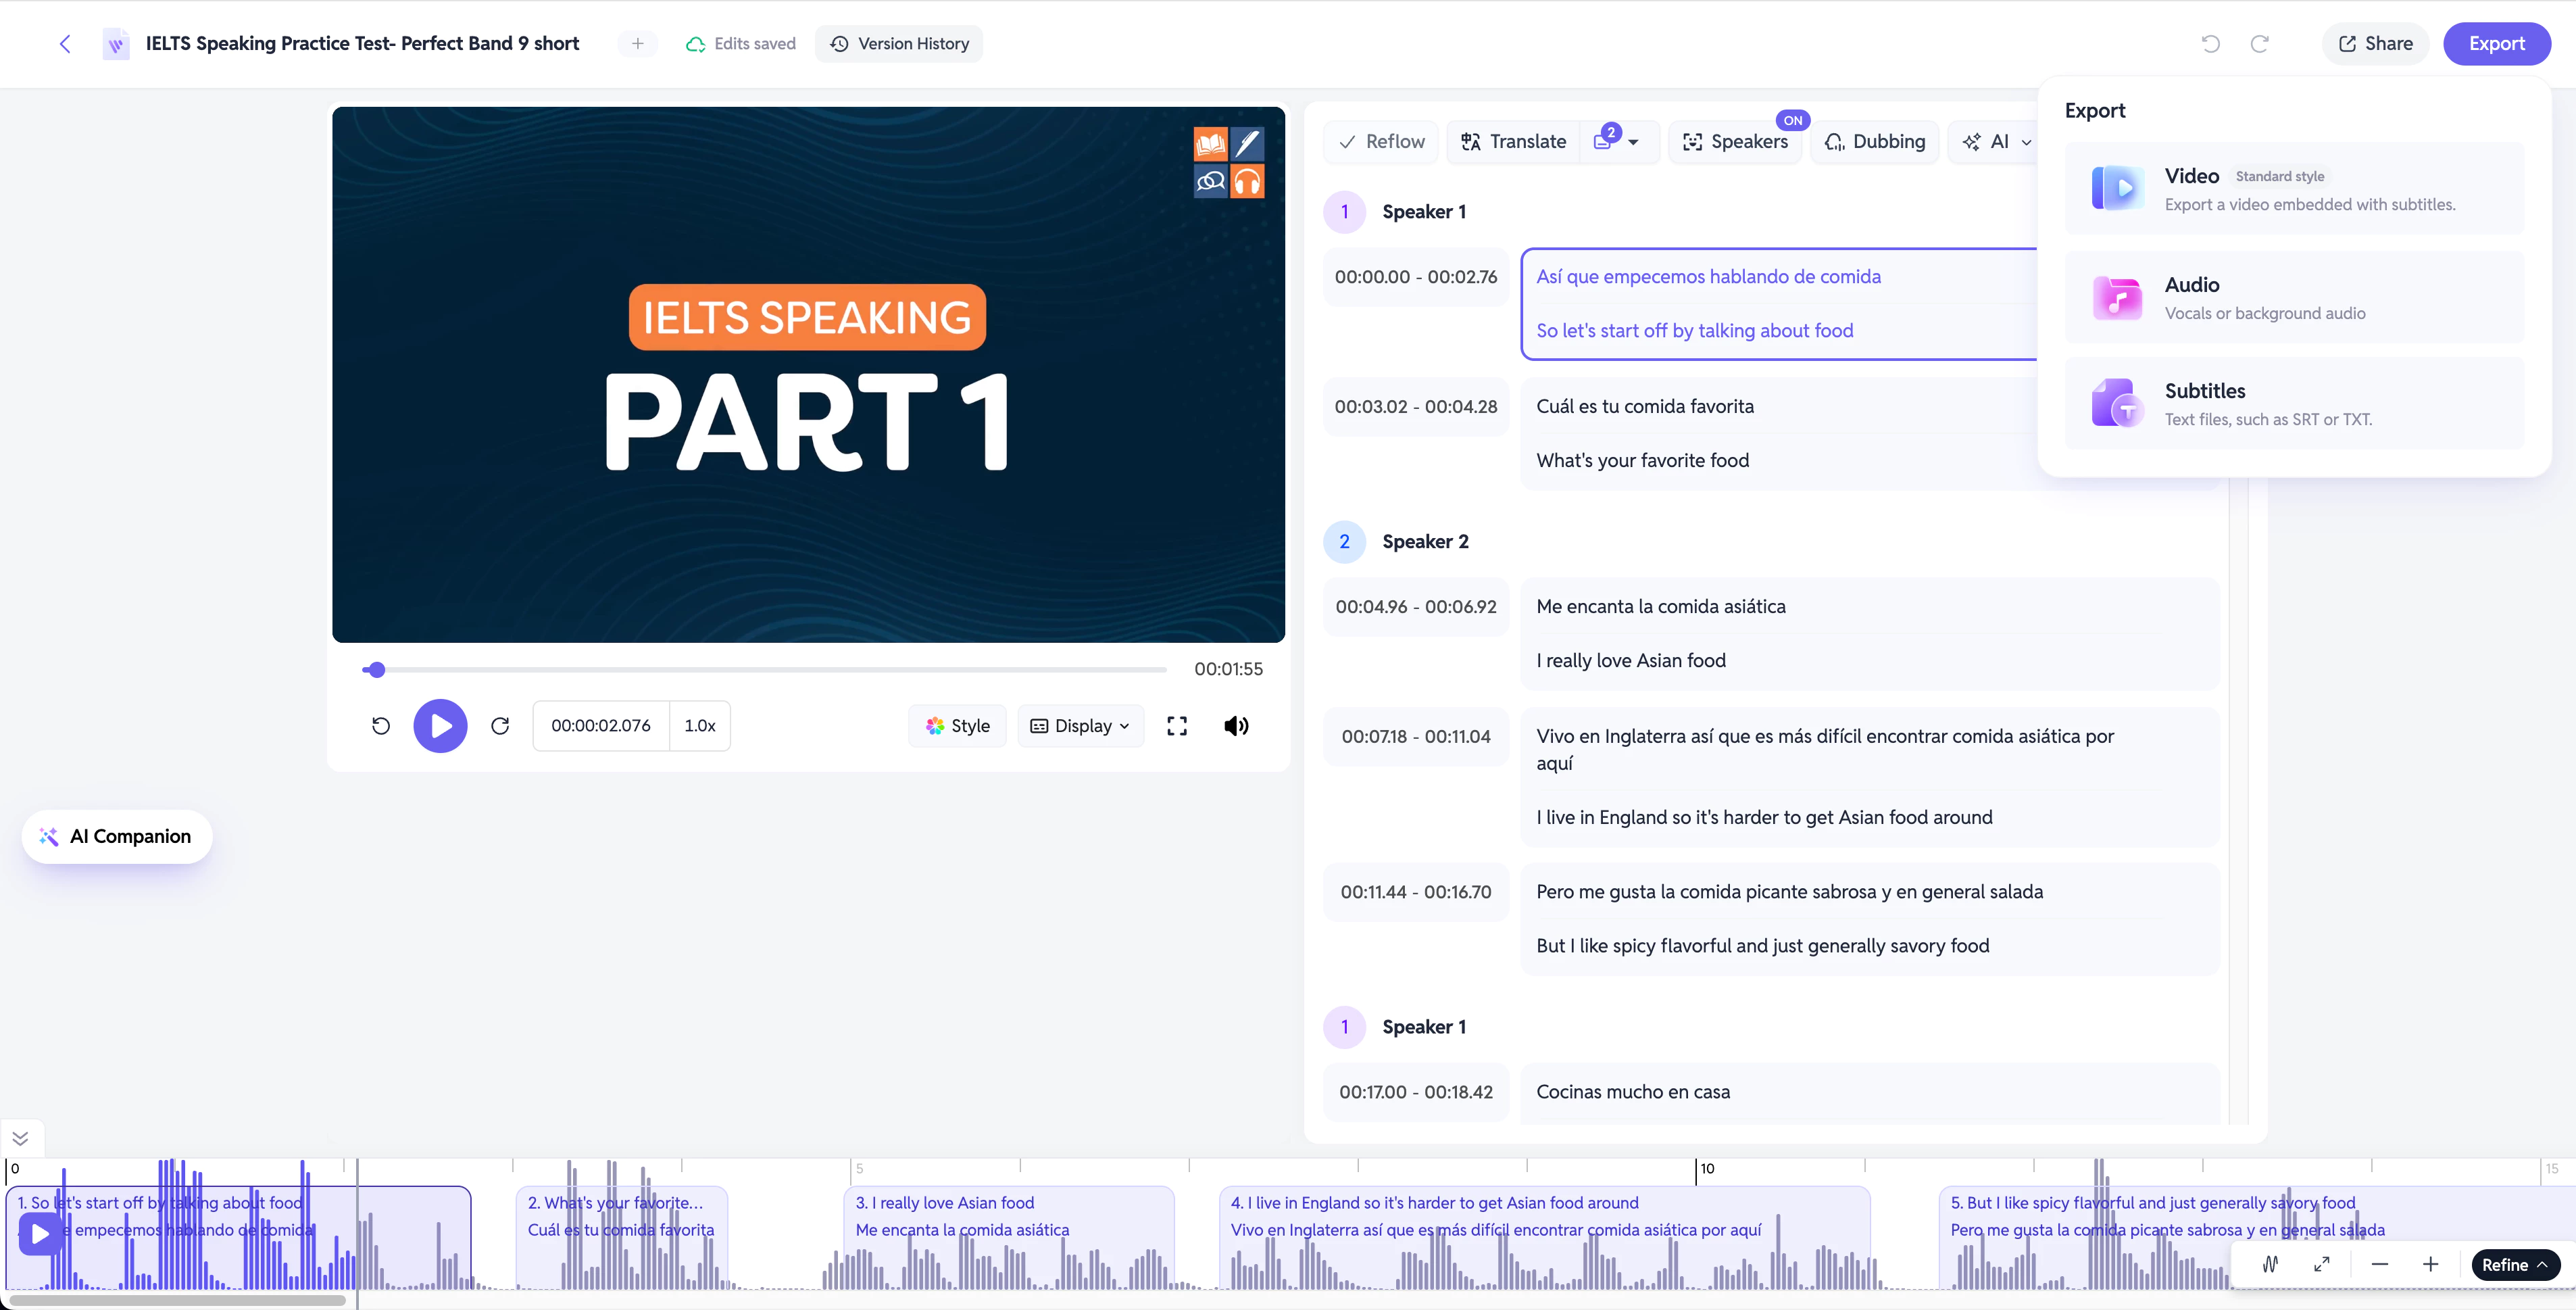Screen dimensions: 2576x1310
Task: Open the Edits saved cloud status
Action: coord(741,44)
